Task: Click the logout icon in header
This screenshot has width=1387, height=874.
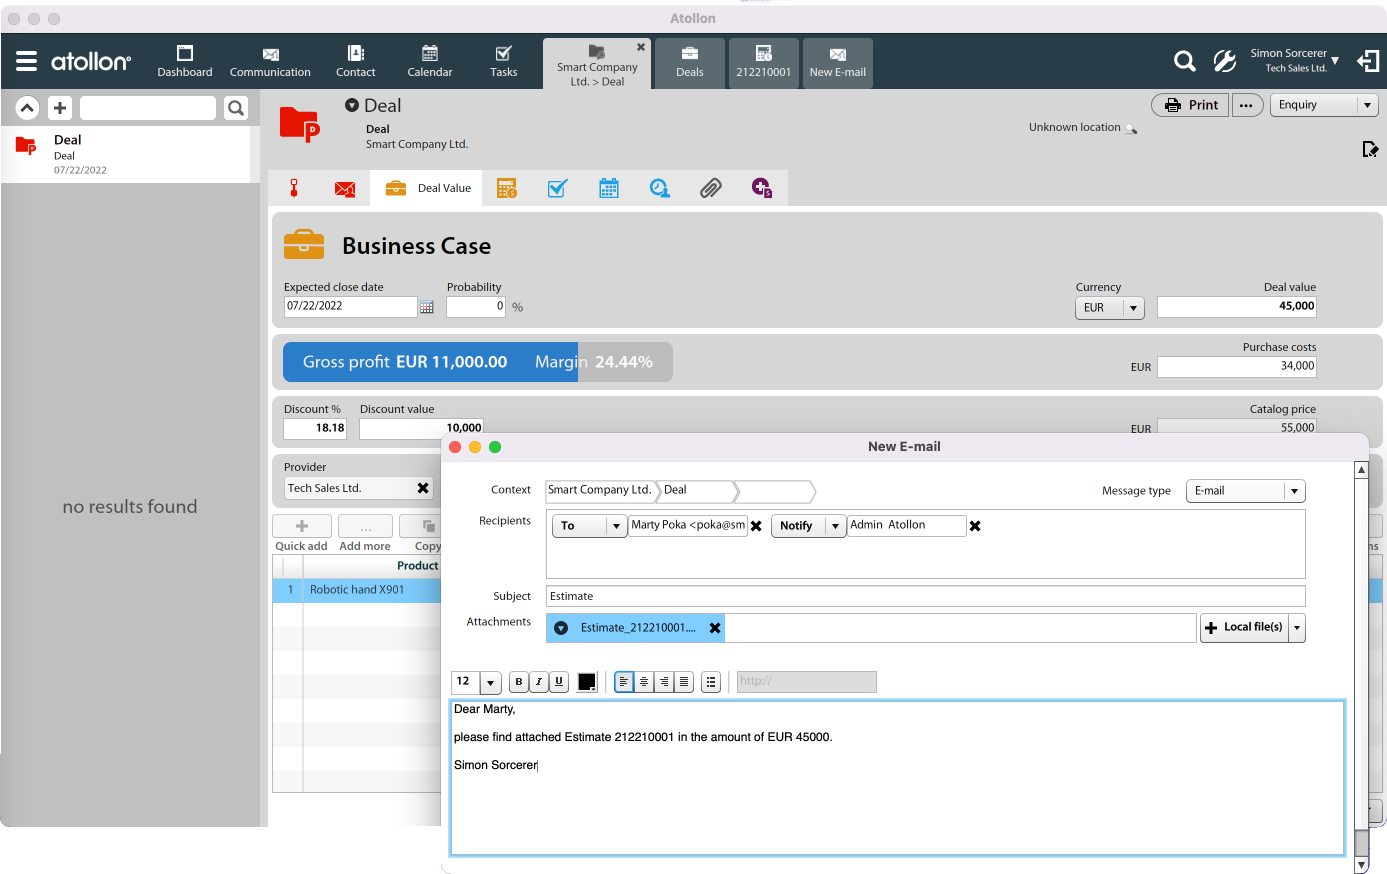Action: click(x=1367, y=62)
